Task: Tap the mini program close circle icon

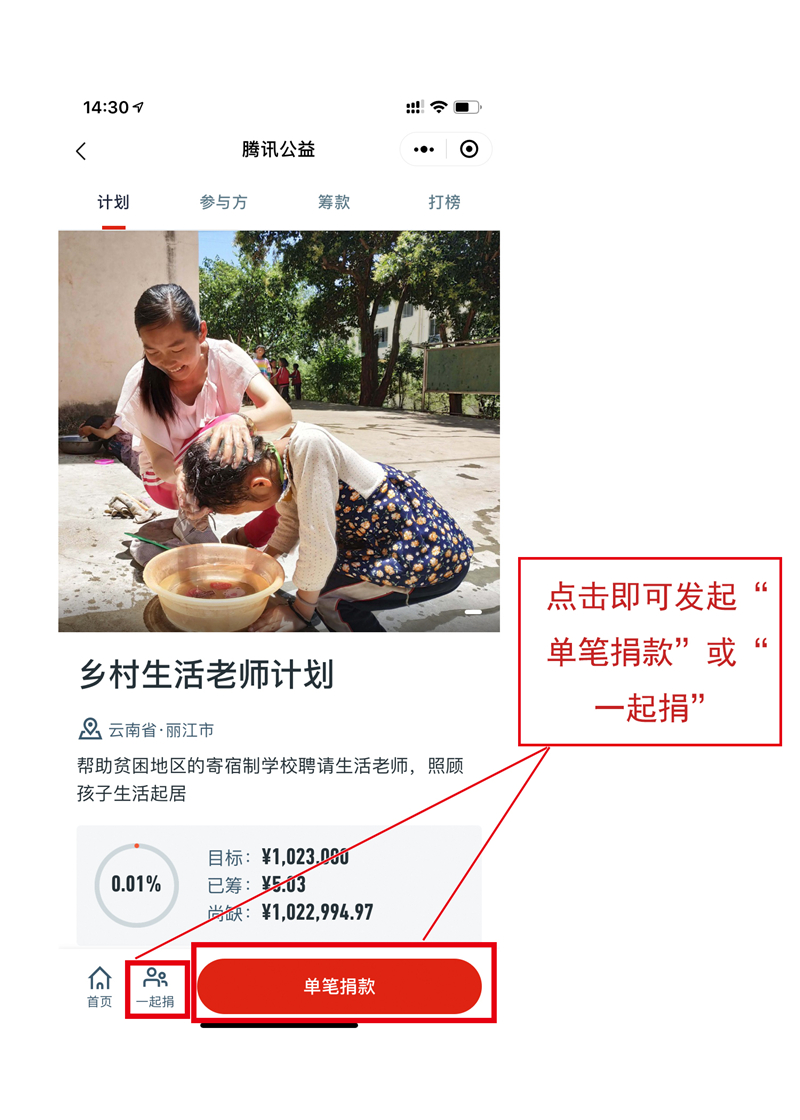Action: click(469, 149)
